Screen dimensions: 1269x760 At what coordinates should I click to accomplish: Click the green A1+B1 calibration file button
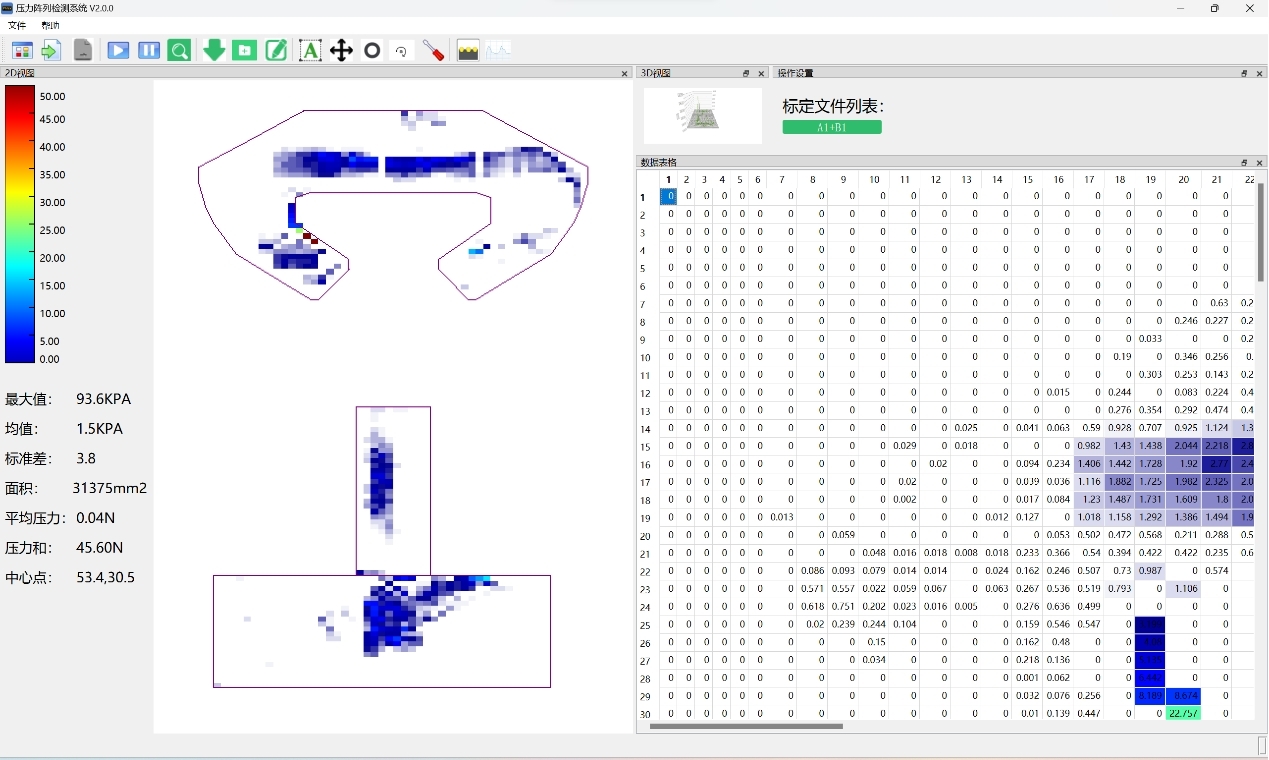click(832, 127)
